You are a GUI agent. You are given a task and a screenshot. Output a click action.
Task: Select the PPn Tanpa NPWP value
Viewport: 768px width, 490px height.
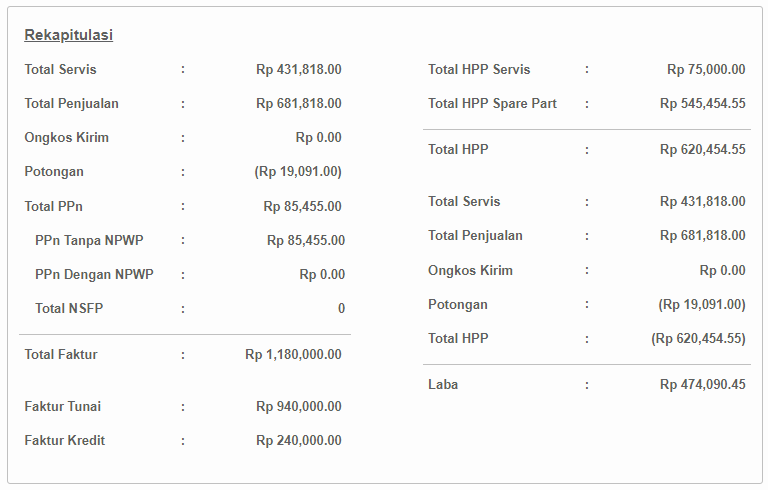[x=306, y=240]
